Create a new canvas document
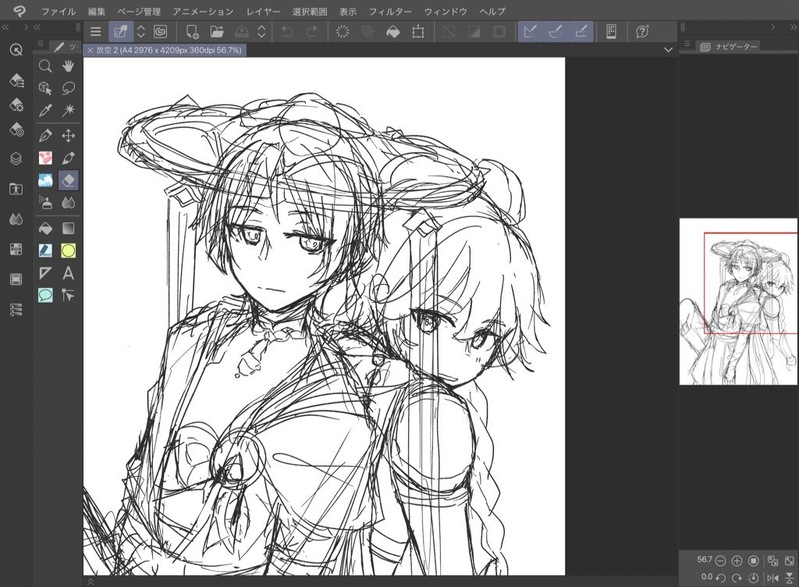Screen dimensions: 799x587 pyautogui.click(x=192, y=32)
